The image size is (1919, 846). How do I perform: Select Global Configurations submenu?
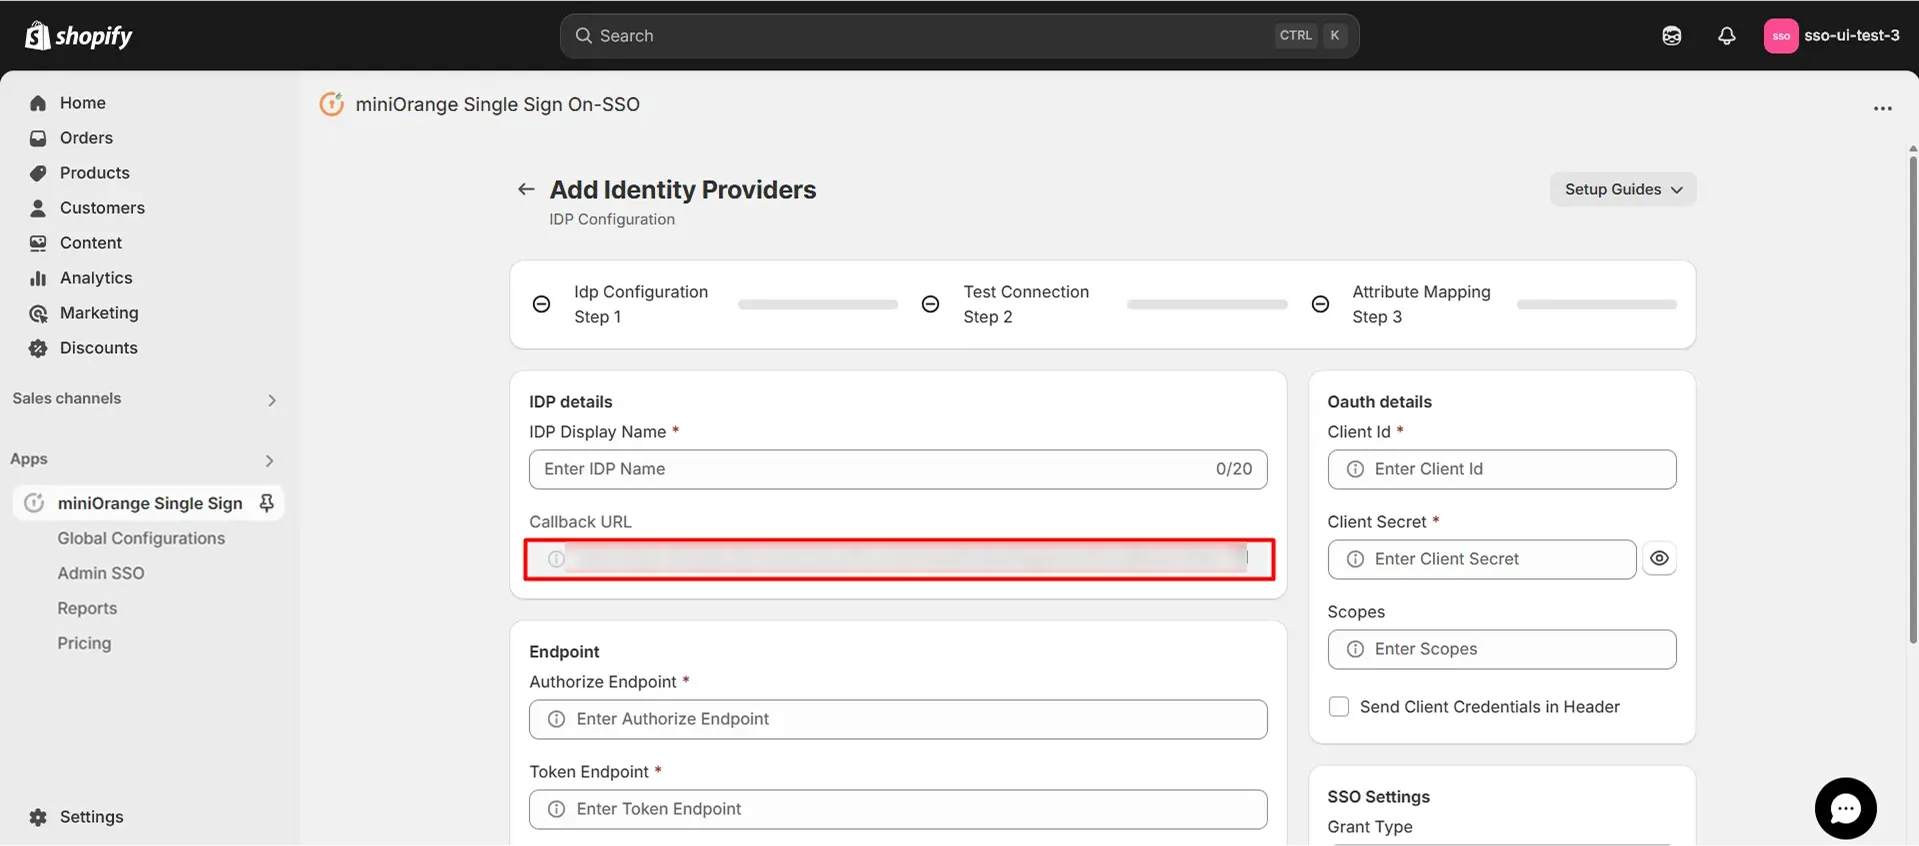(141, 538)
